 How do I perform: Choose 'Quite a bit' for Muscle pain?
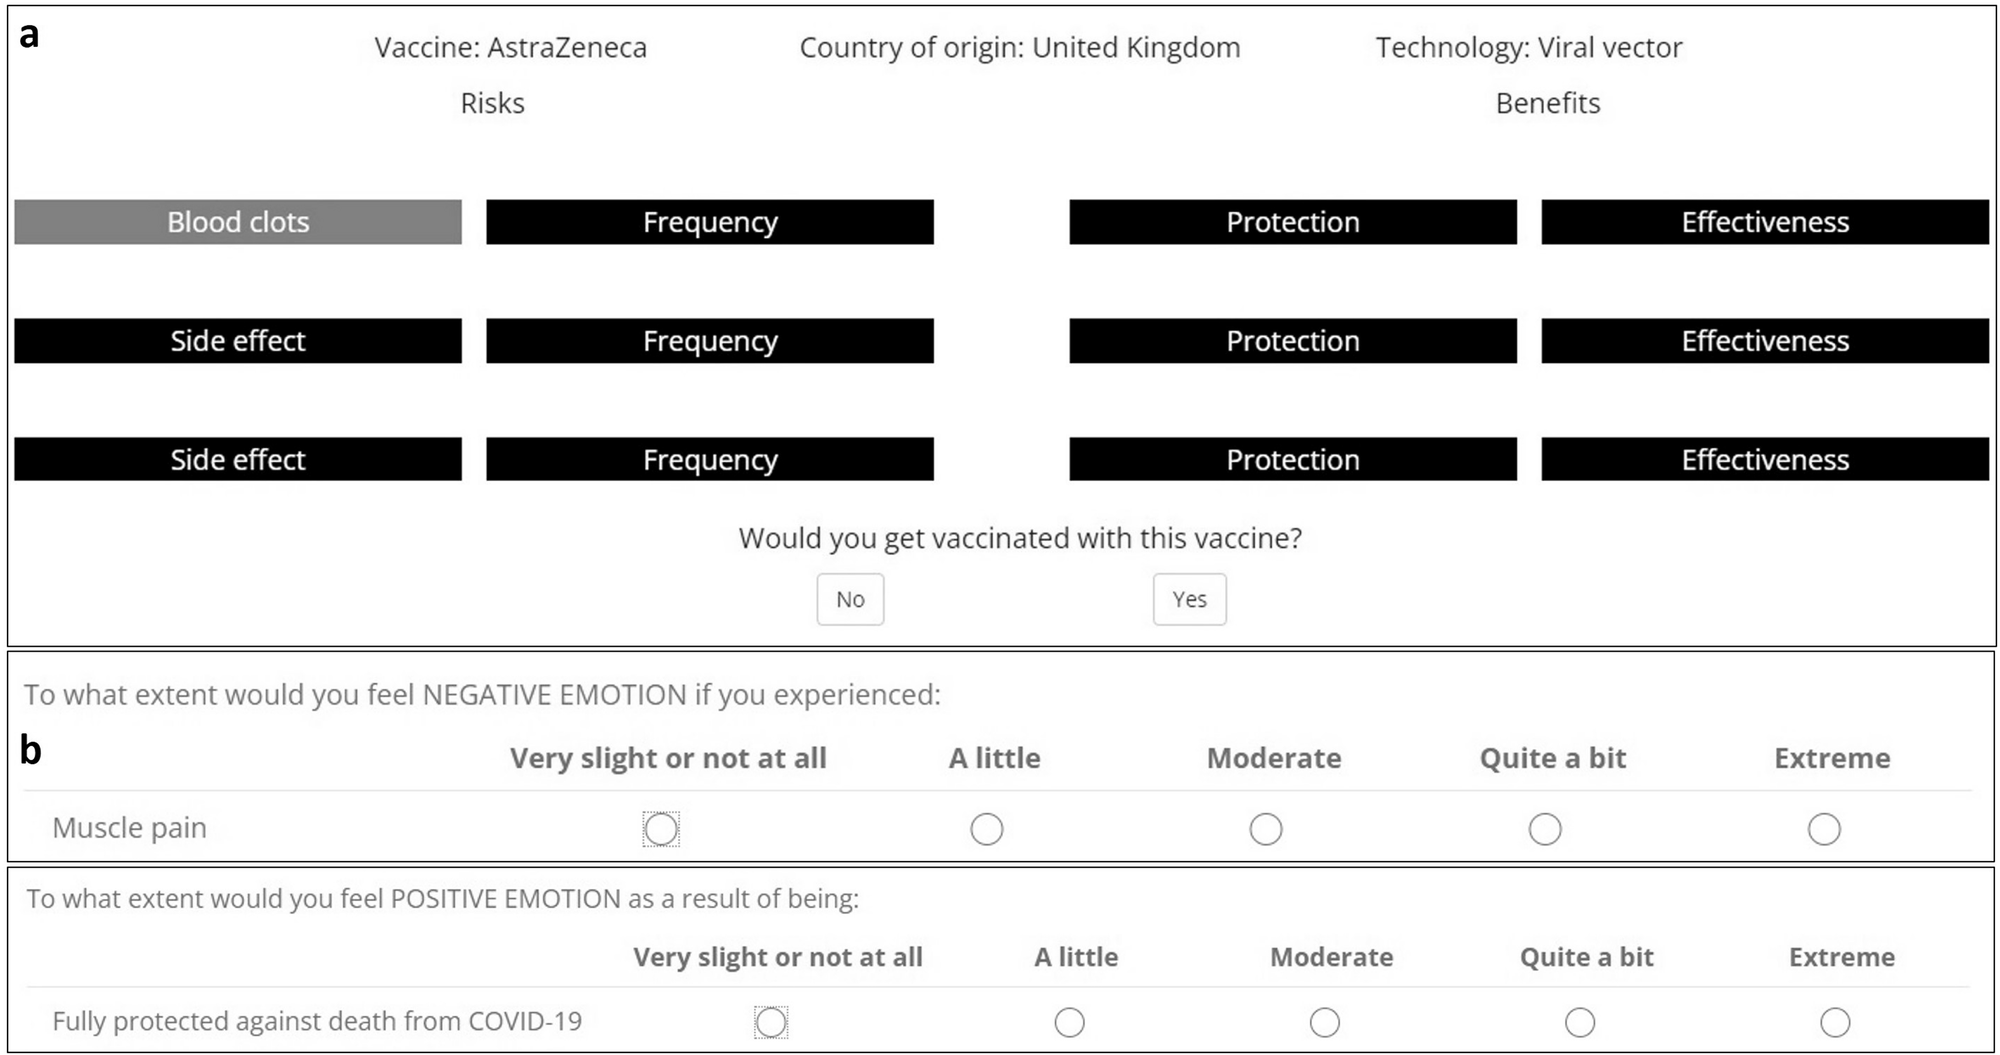(1545, 829)
